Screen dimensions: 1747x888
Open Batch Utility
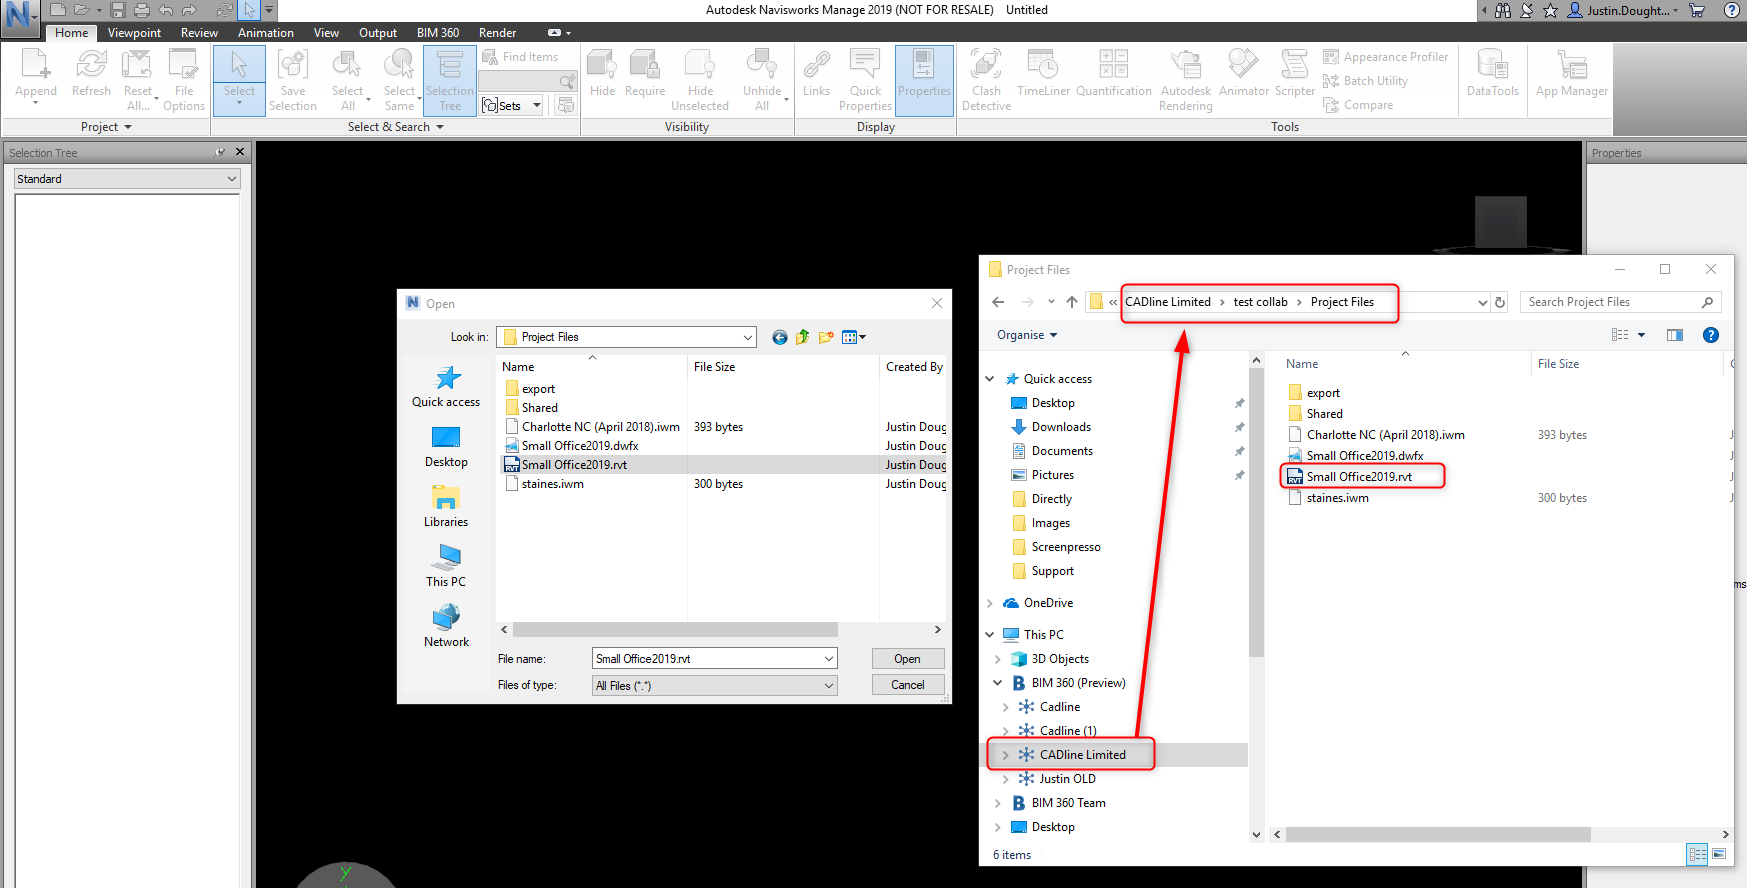[1366, 81]
